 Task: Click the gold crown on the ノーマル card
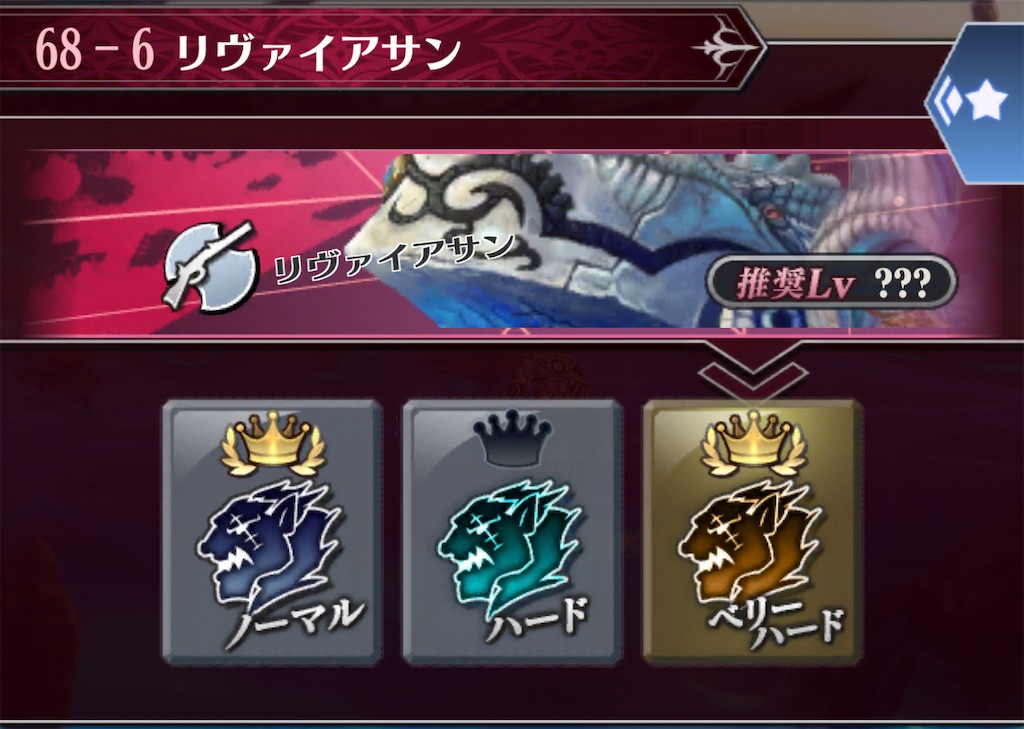click(x=273, y=442)
